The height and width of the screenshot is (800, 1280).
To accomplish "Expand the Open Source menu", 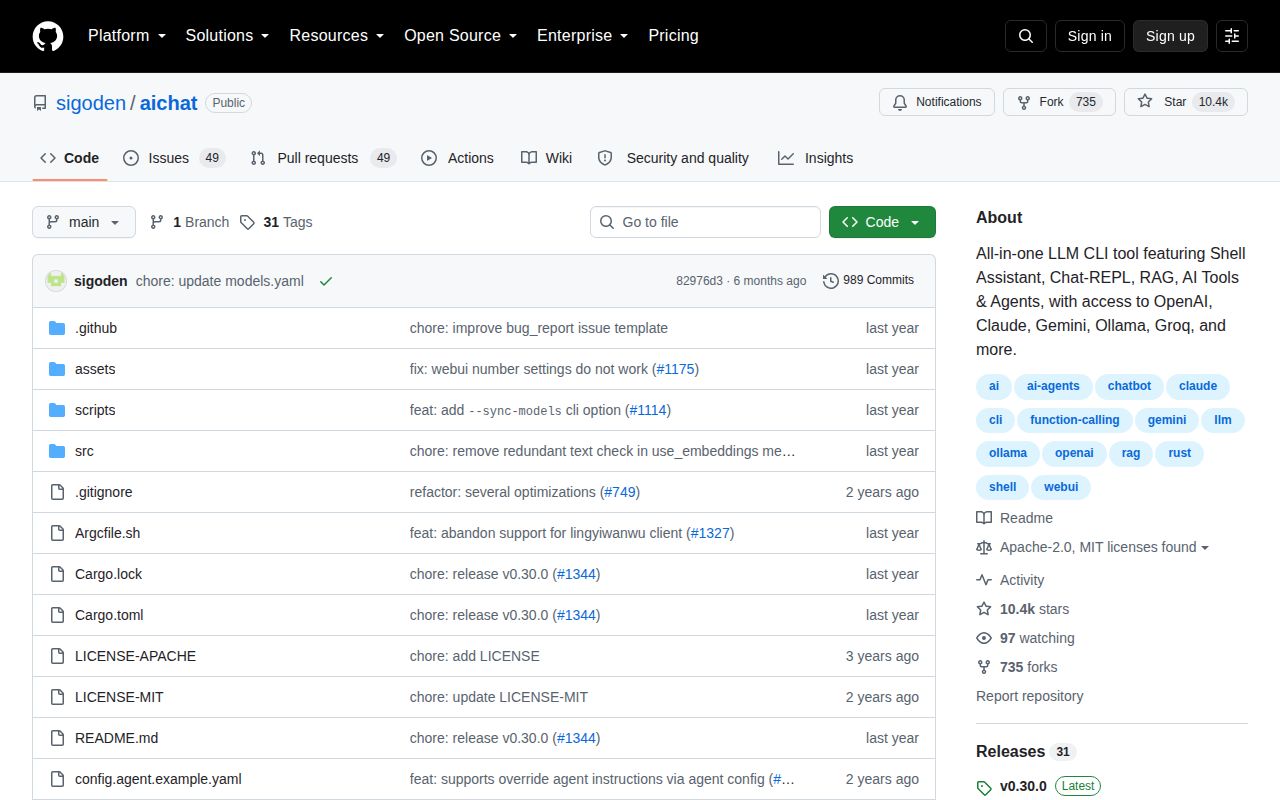I will 460,36.
